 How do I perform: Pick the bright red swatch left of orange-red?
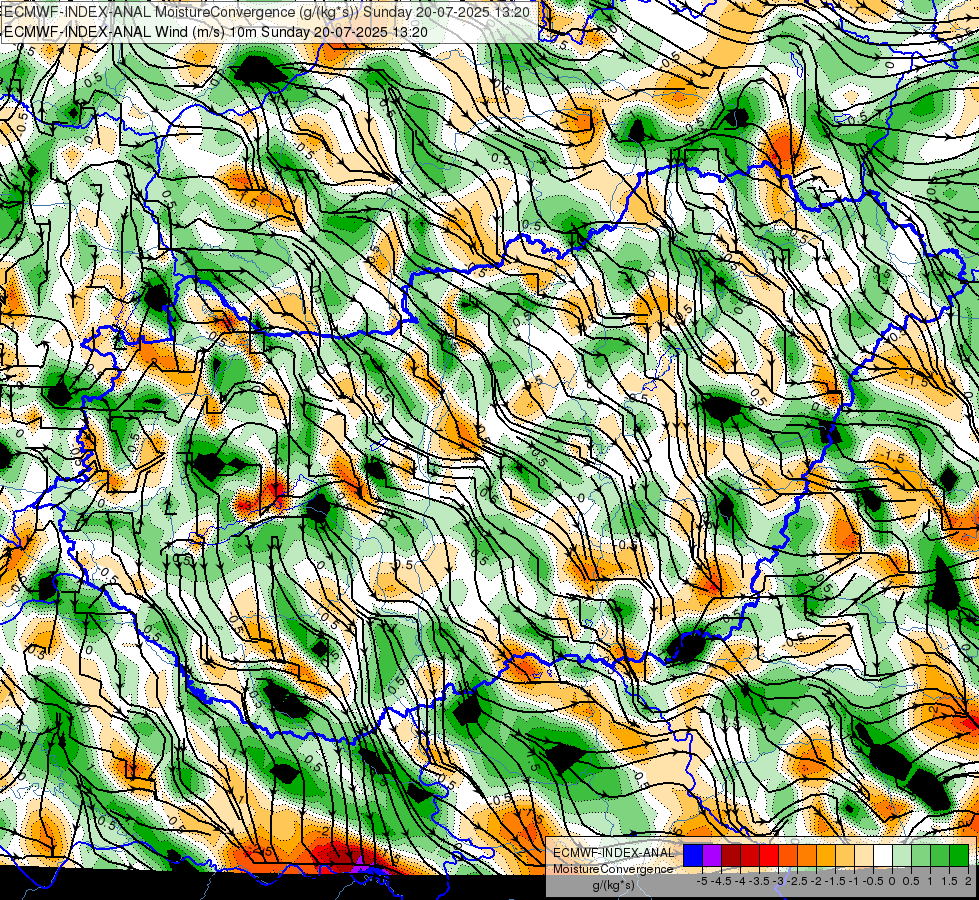point(769,855)
